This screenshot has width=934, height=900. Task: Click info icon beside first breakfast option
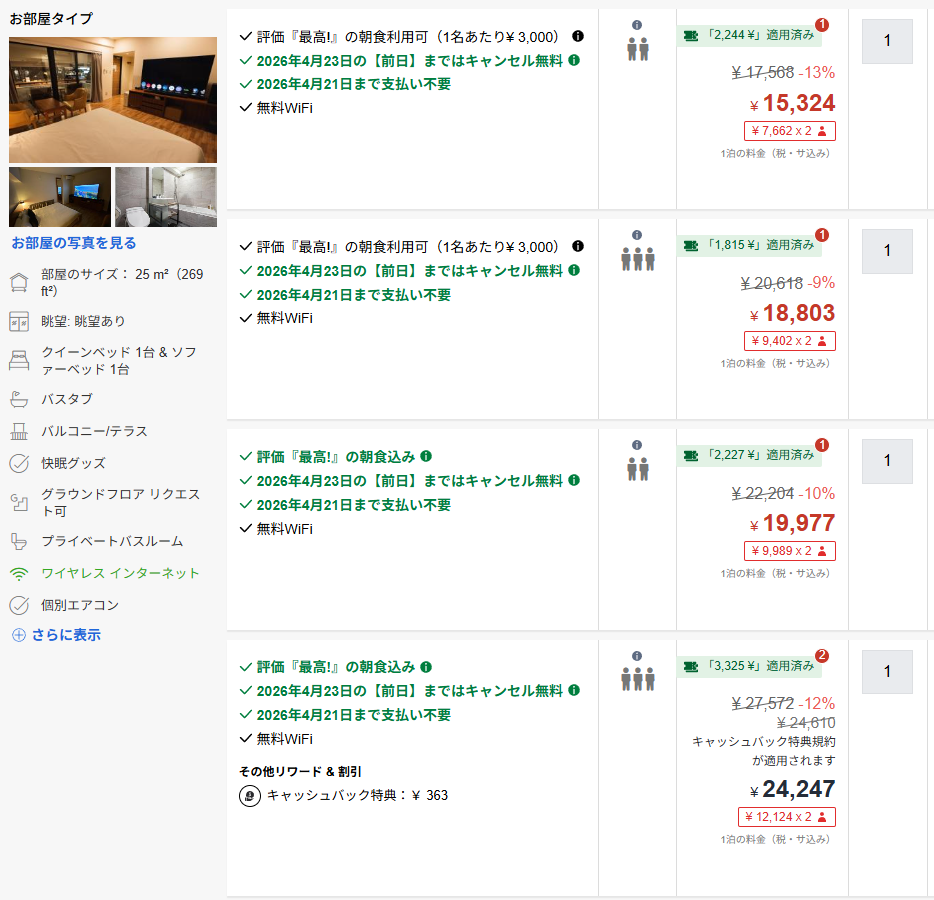click(x=578, y=36)
